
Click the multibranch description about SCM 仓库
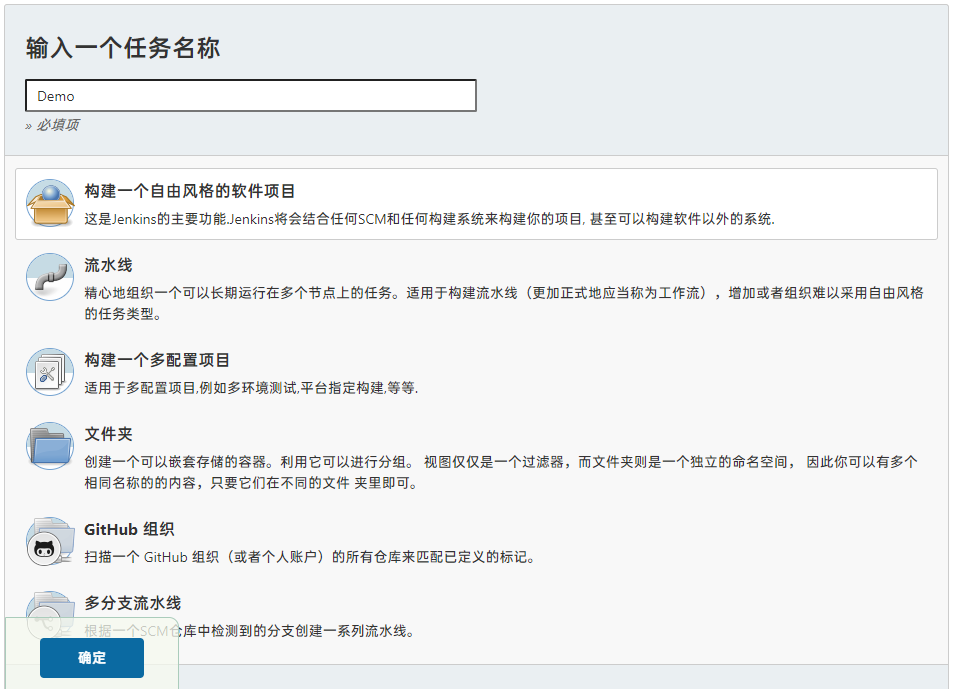click(250, 631)
